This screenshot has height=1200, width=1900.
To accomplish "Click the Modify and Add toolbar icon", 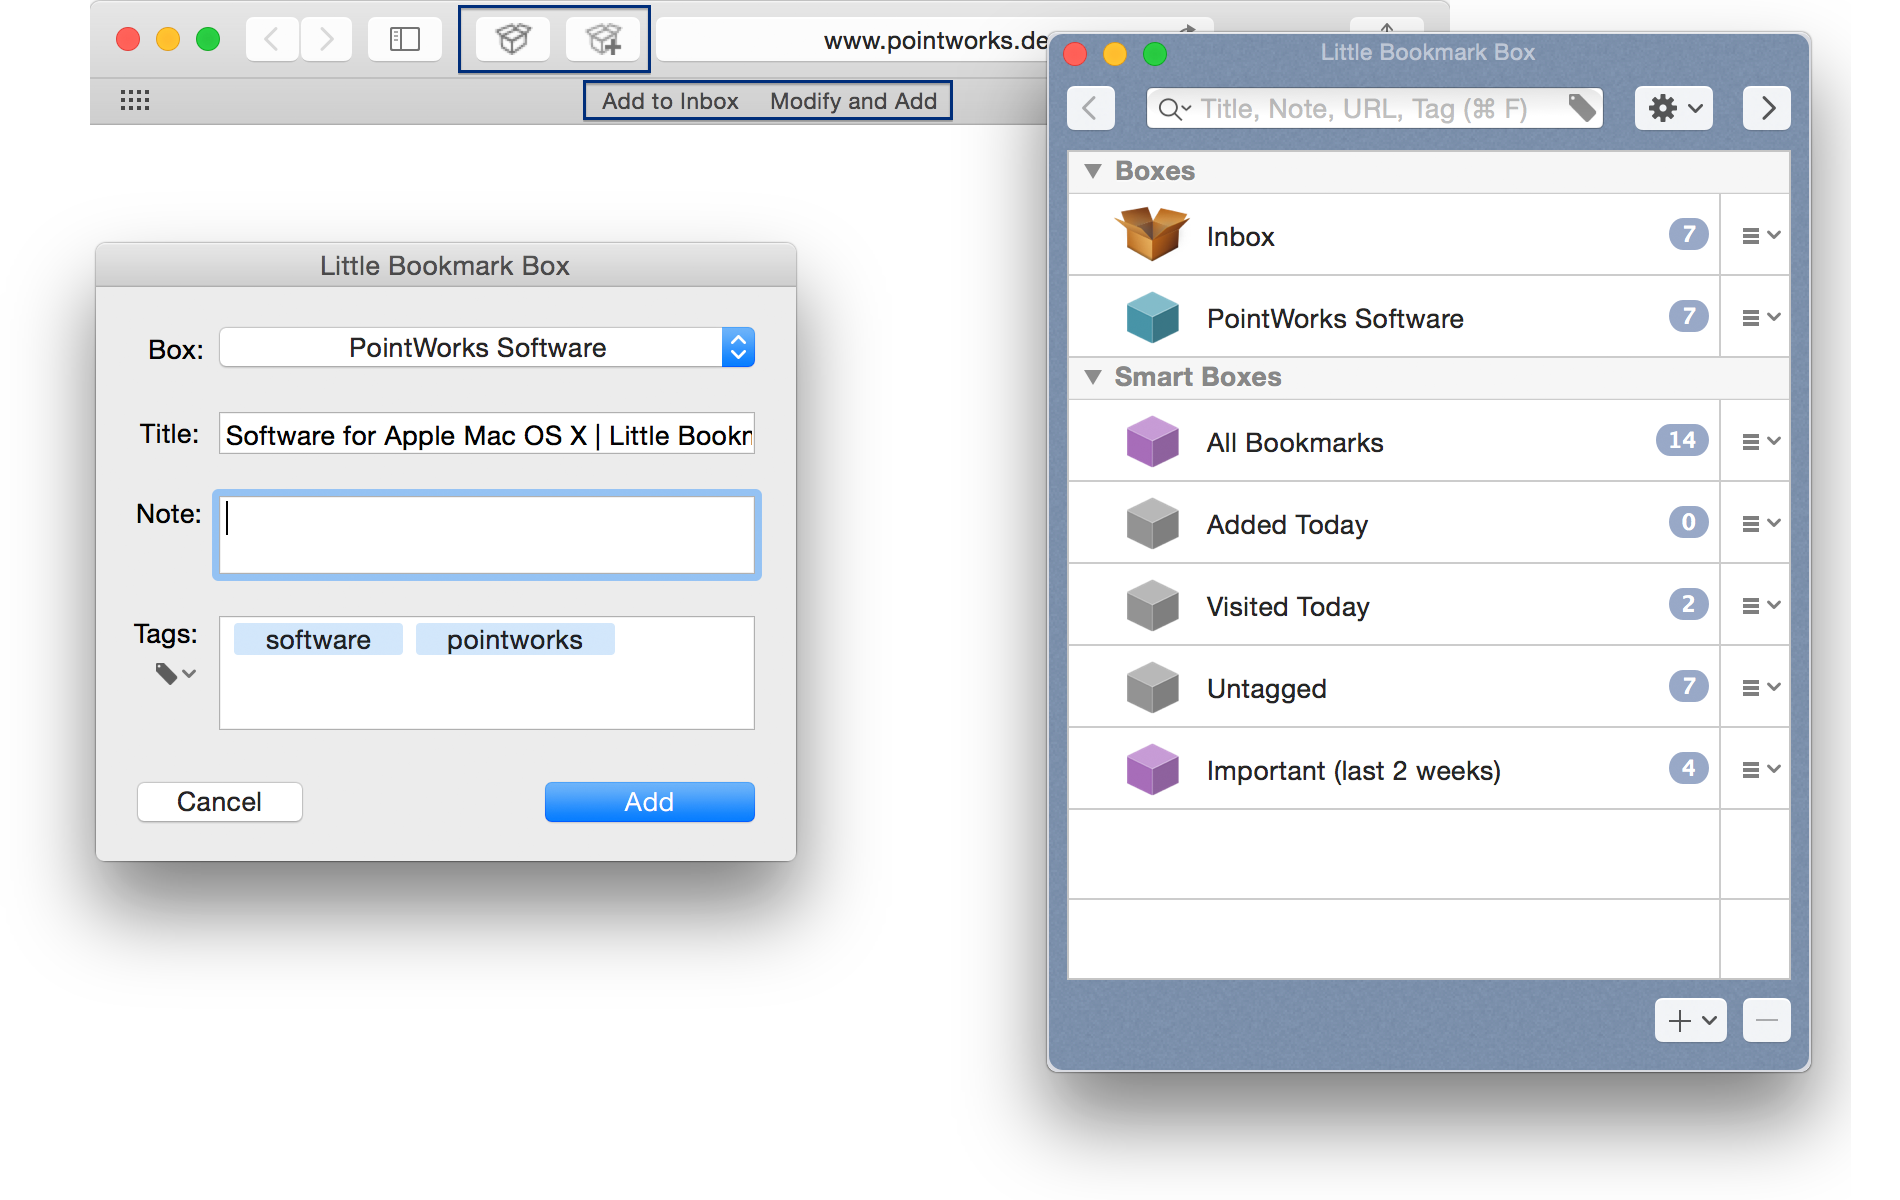I will [604, 39].
